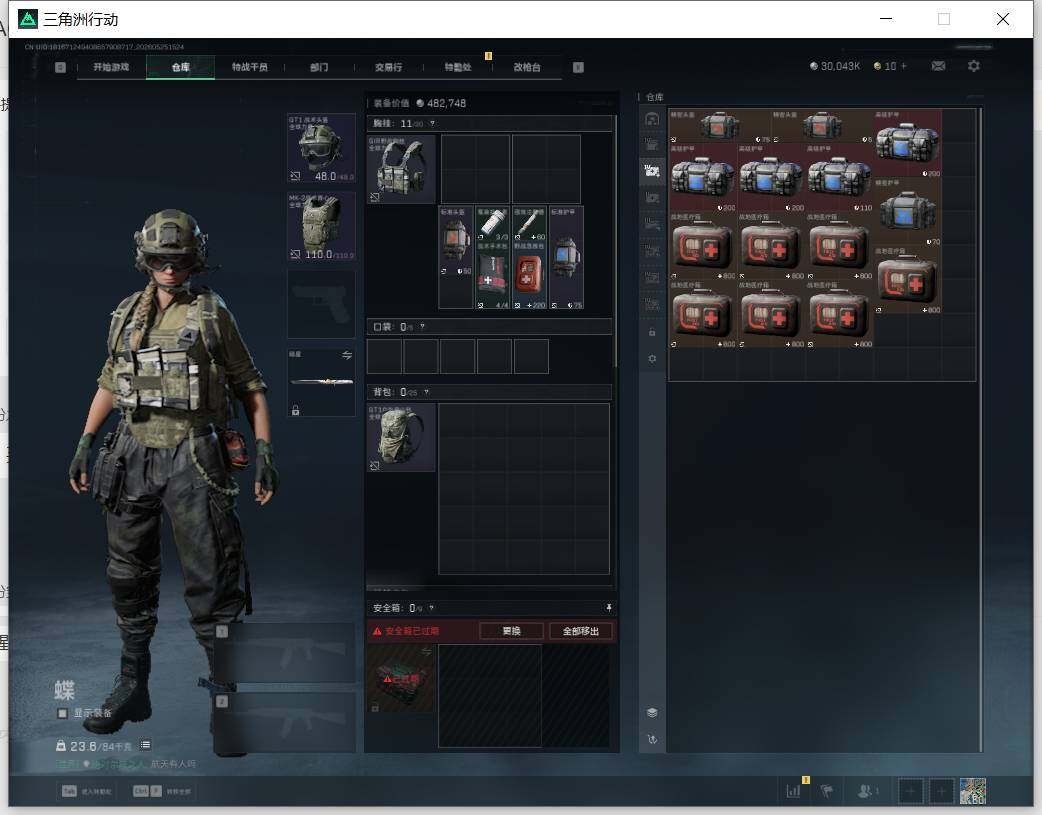Select the helmet repair kit valued 5

coord(822,126)
